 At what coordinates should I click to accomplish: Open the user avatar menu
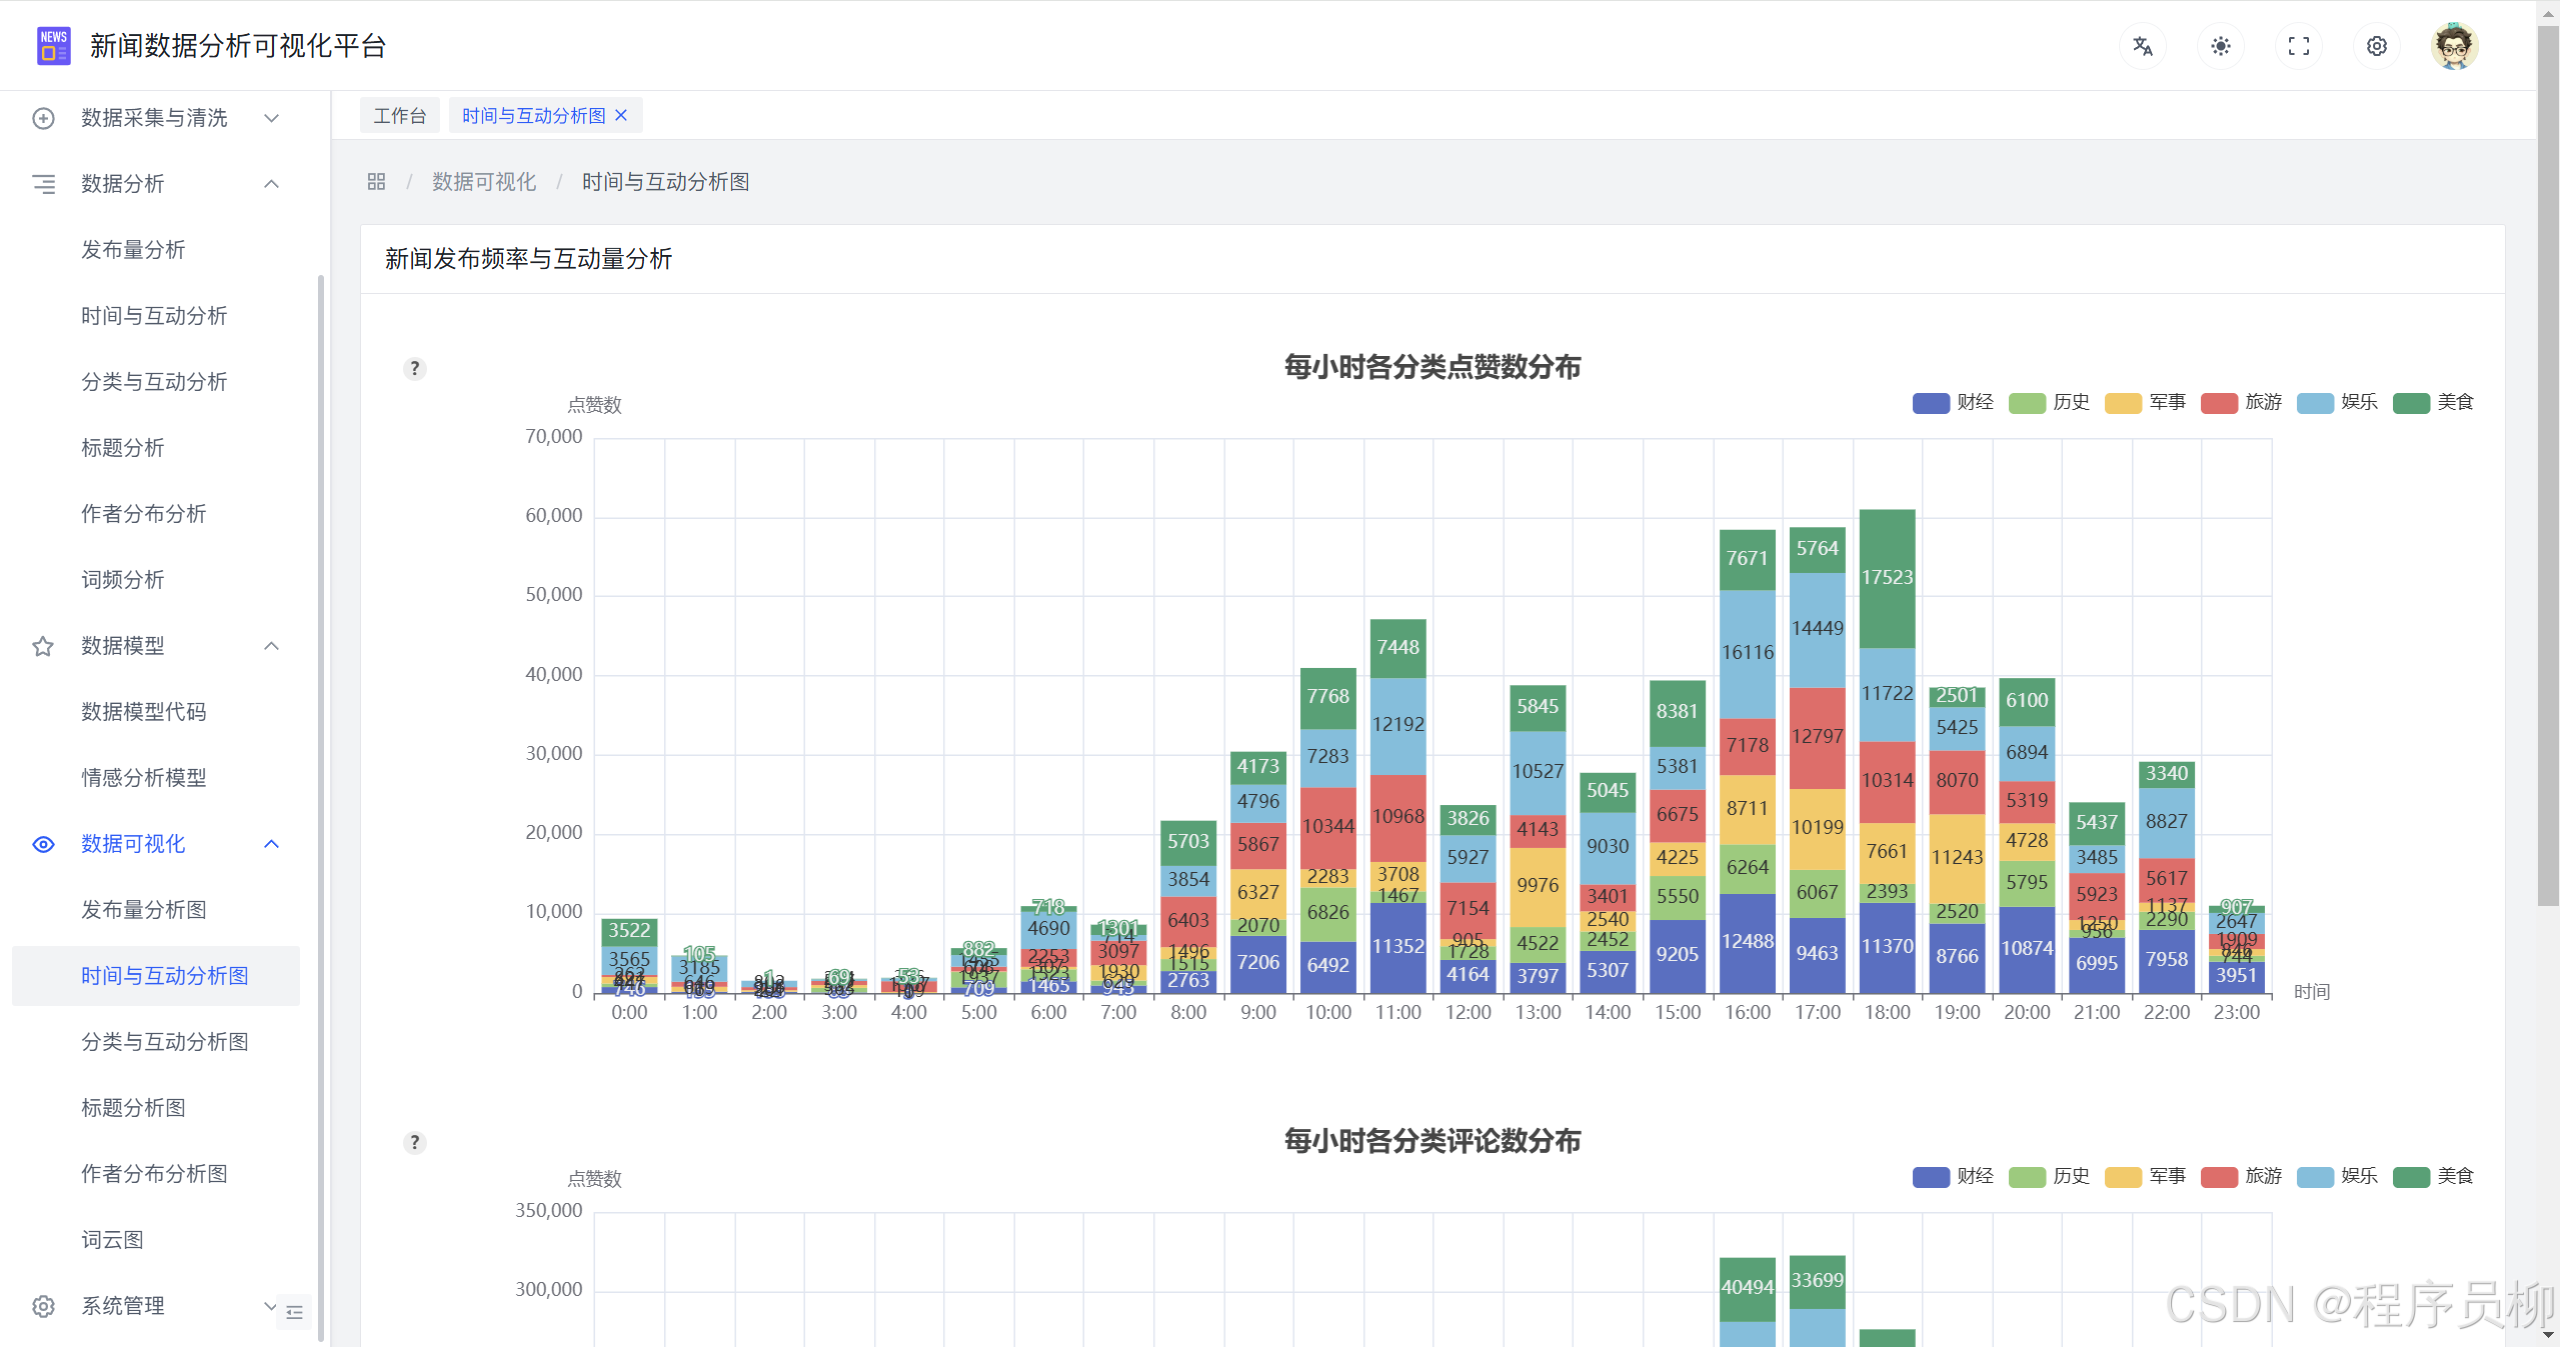tap(2454, 46)
